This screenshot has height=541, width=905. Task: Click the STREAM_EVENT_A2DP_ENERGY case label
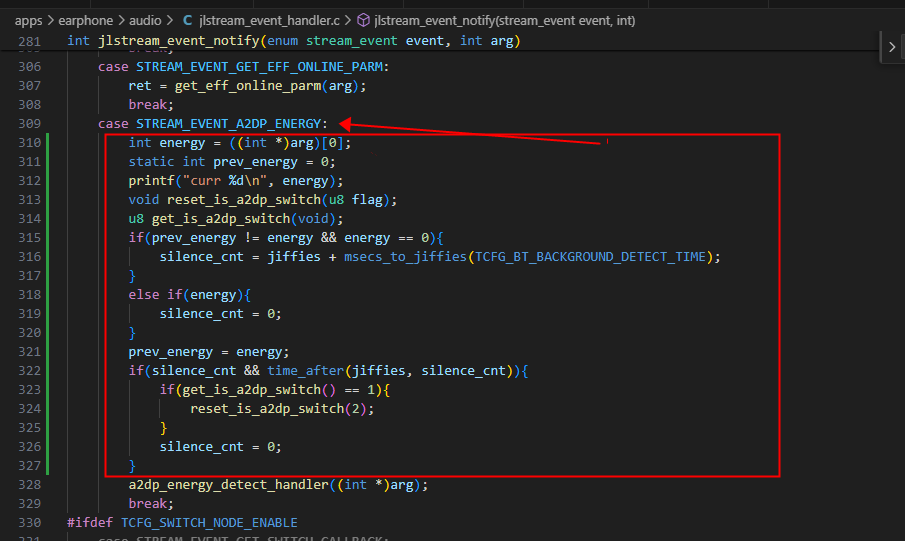tap(229, 124)
